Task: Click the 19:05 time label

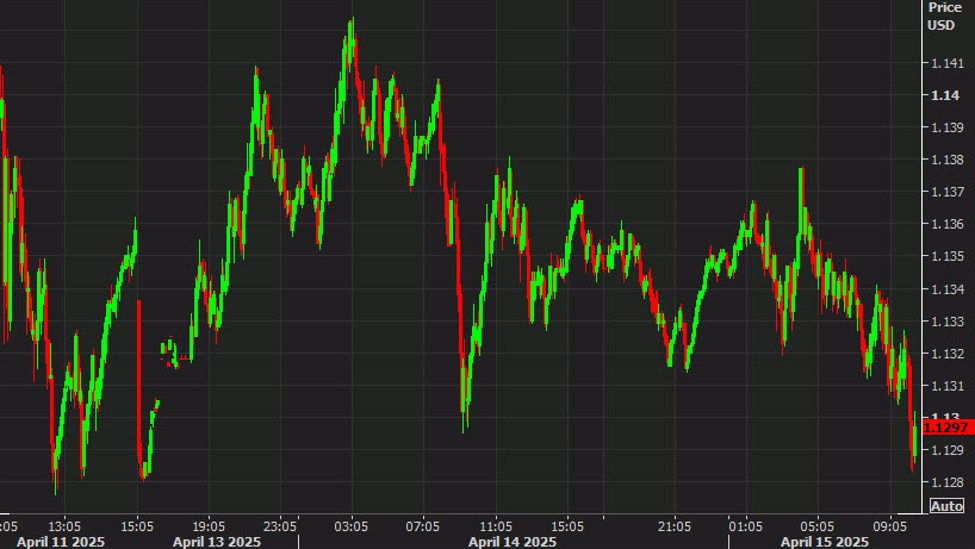Action: click(x=209, y=527)
